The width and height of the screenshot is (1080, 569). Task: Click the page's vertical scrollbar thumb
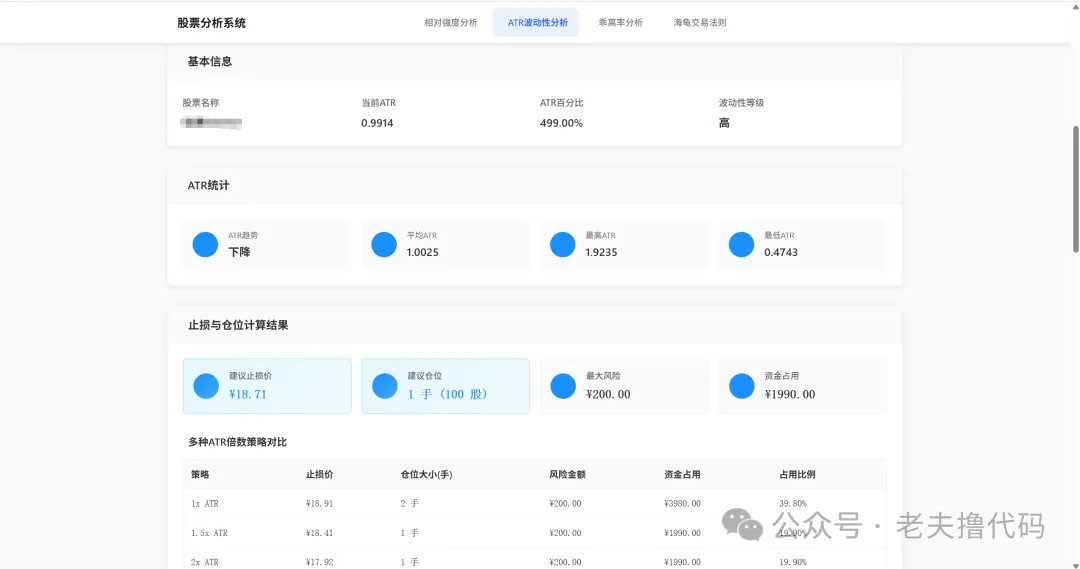(1075, 190)
